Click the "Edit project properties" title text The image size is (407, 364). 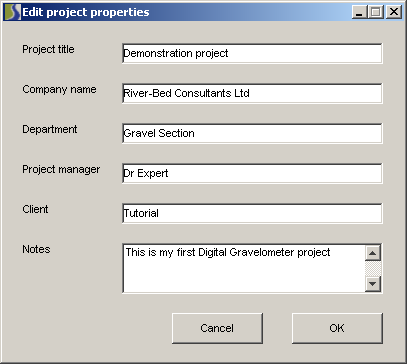pyautogui.click(x=86, y=12)
